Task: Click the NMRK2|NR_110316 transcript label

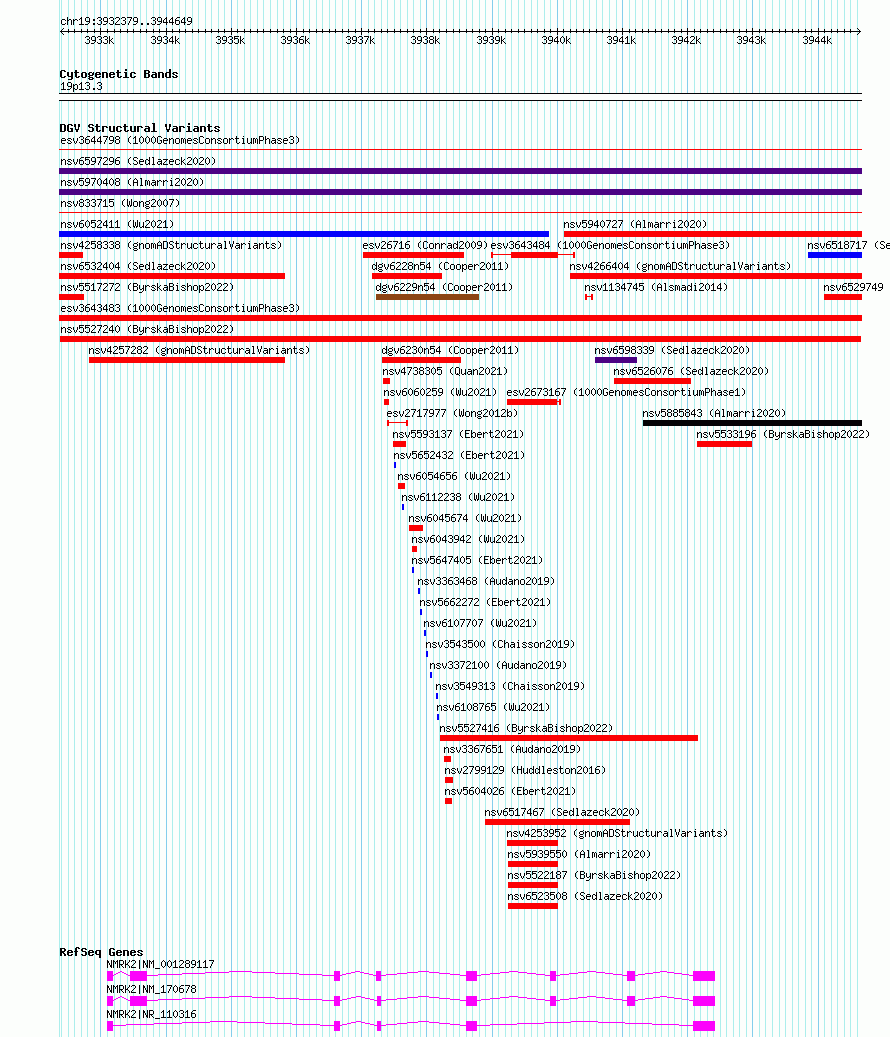Action: click(x=151, y=1015)
